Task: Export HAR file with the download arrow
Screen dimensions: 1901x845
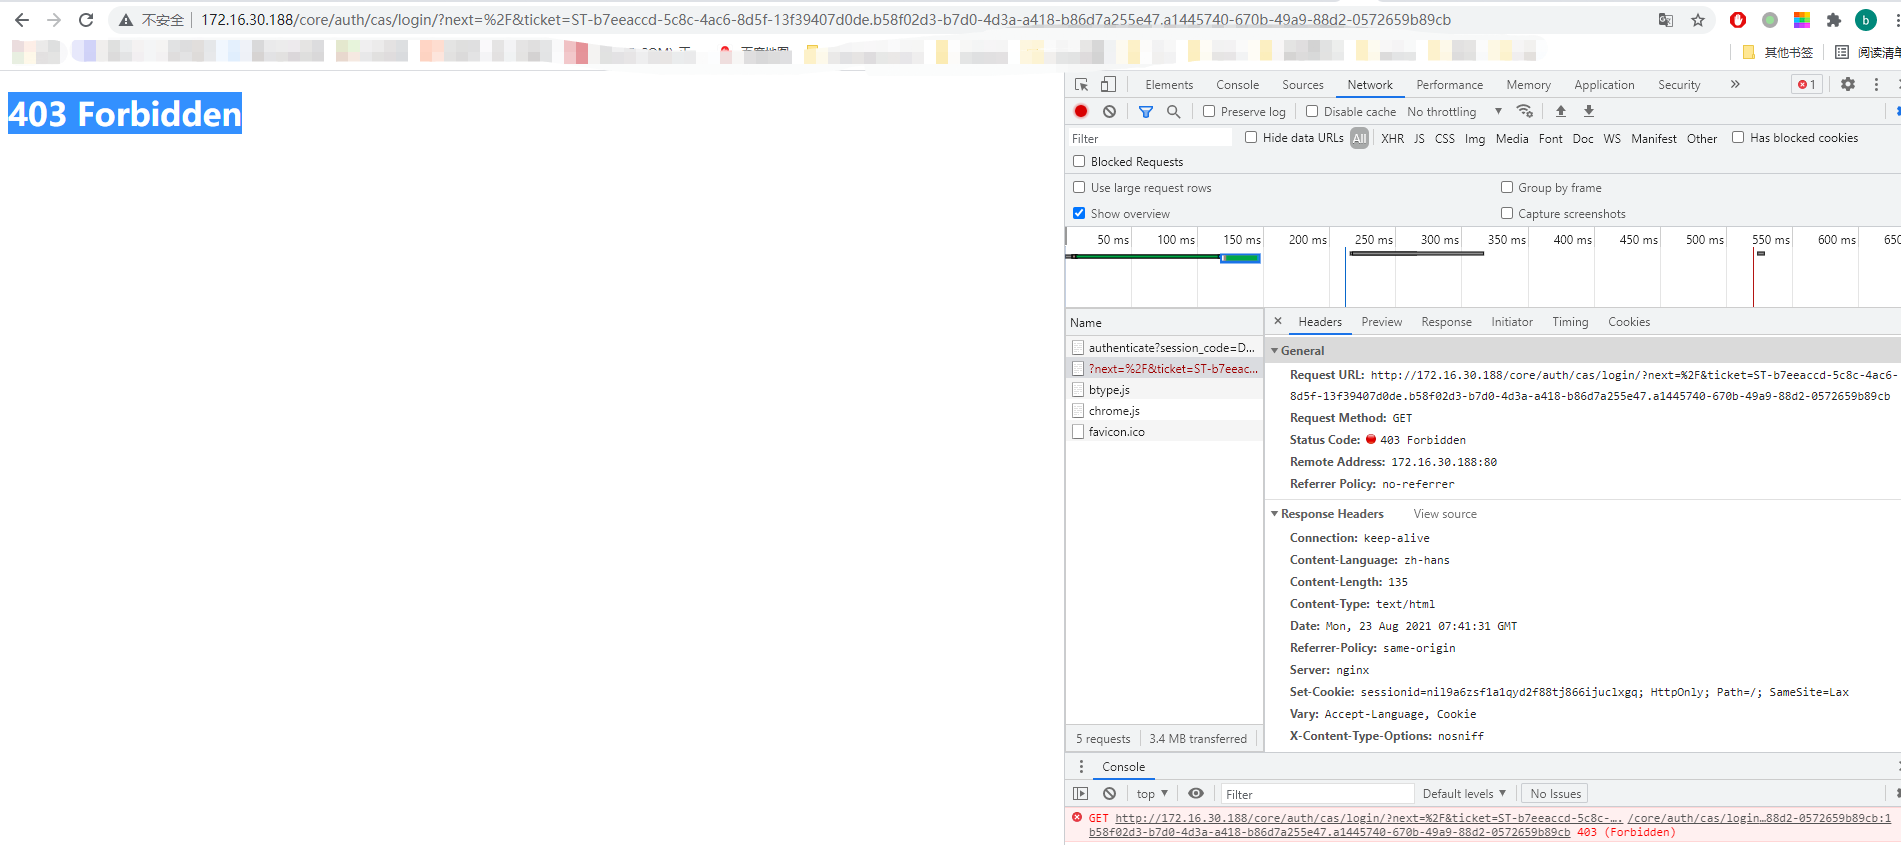Action: 1589,111
